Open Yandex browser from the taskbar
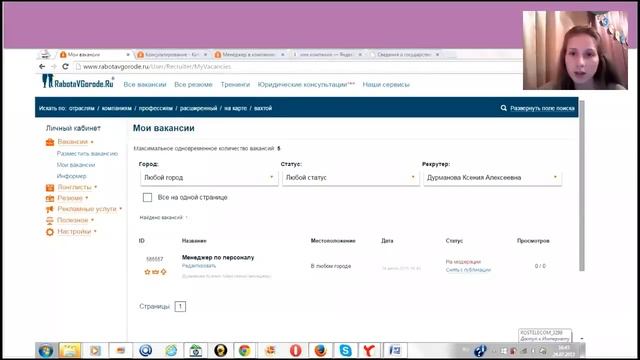The image size is (640, 360). [369, 351]
